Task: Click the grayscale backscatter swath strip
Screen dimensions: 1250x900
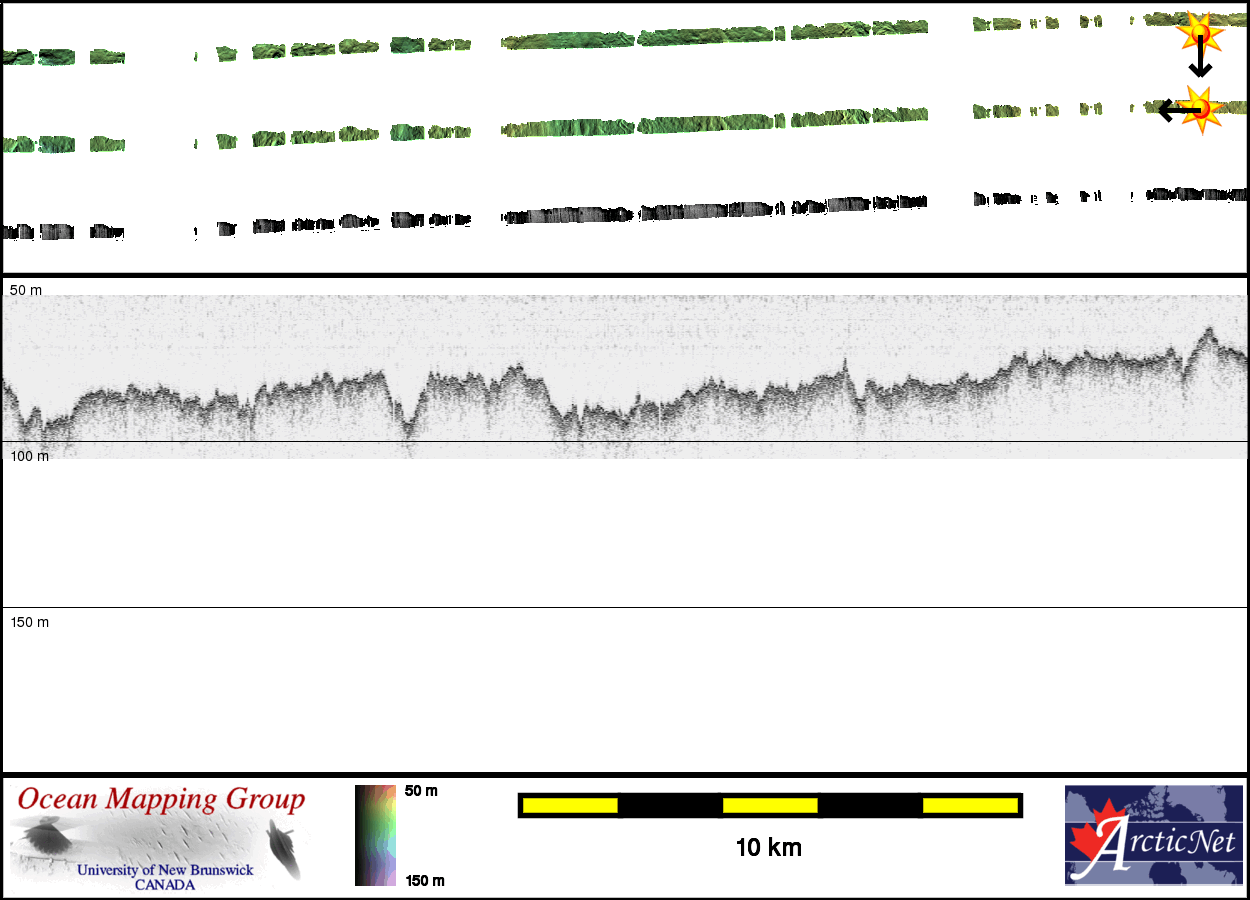Action: pyautogui.click(x=700, y=212)
